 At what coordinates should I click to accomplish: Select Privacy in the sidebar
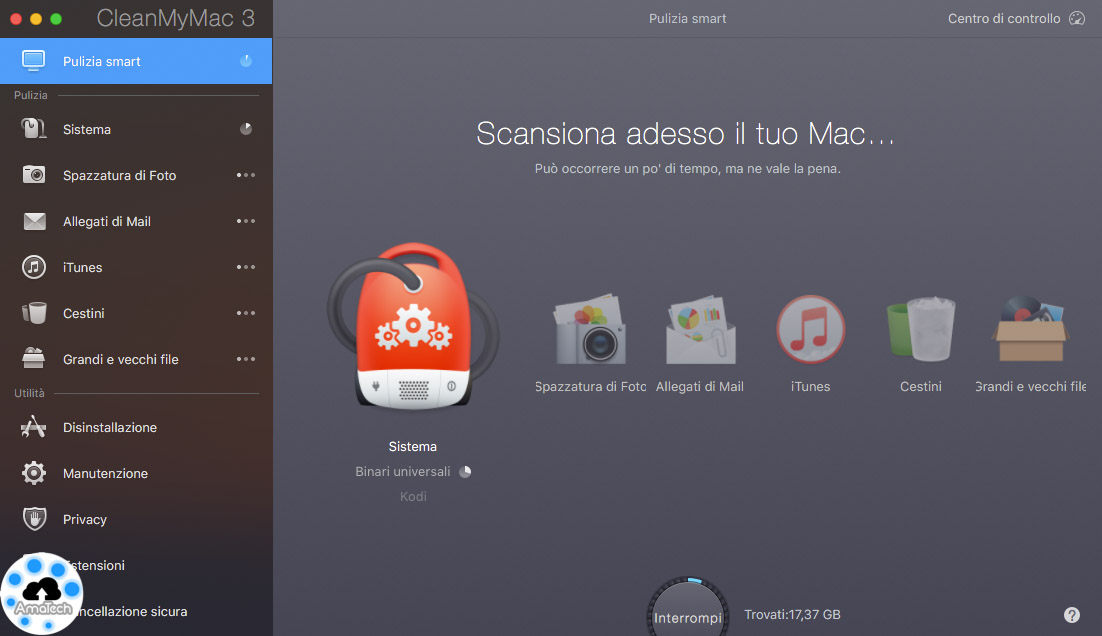pyautogui.click(x=85, y=519)
